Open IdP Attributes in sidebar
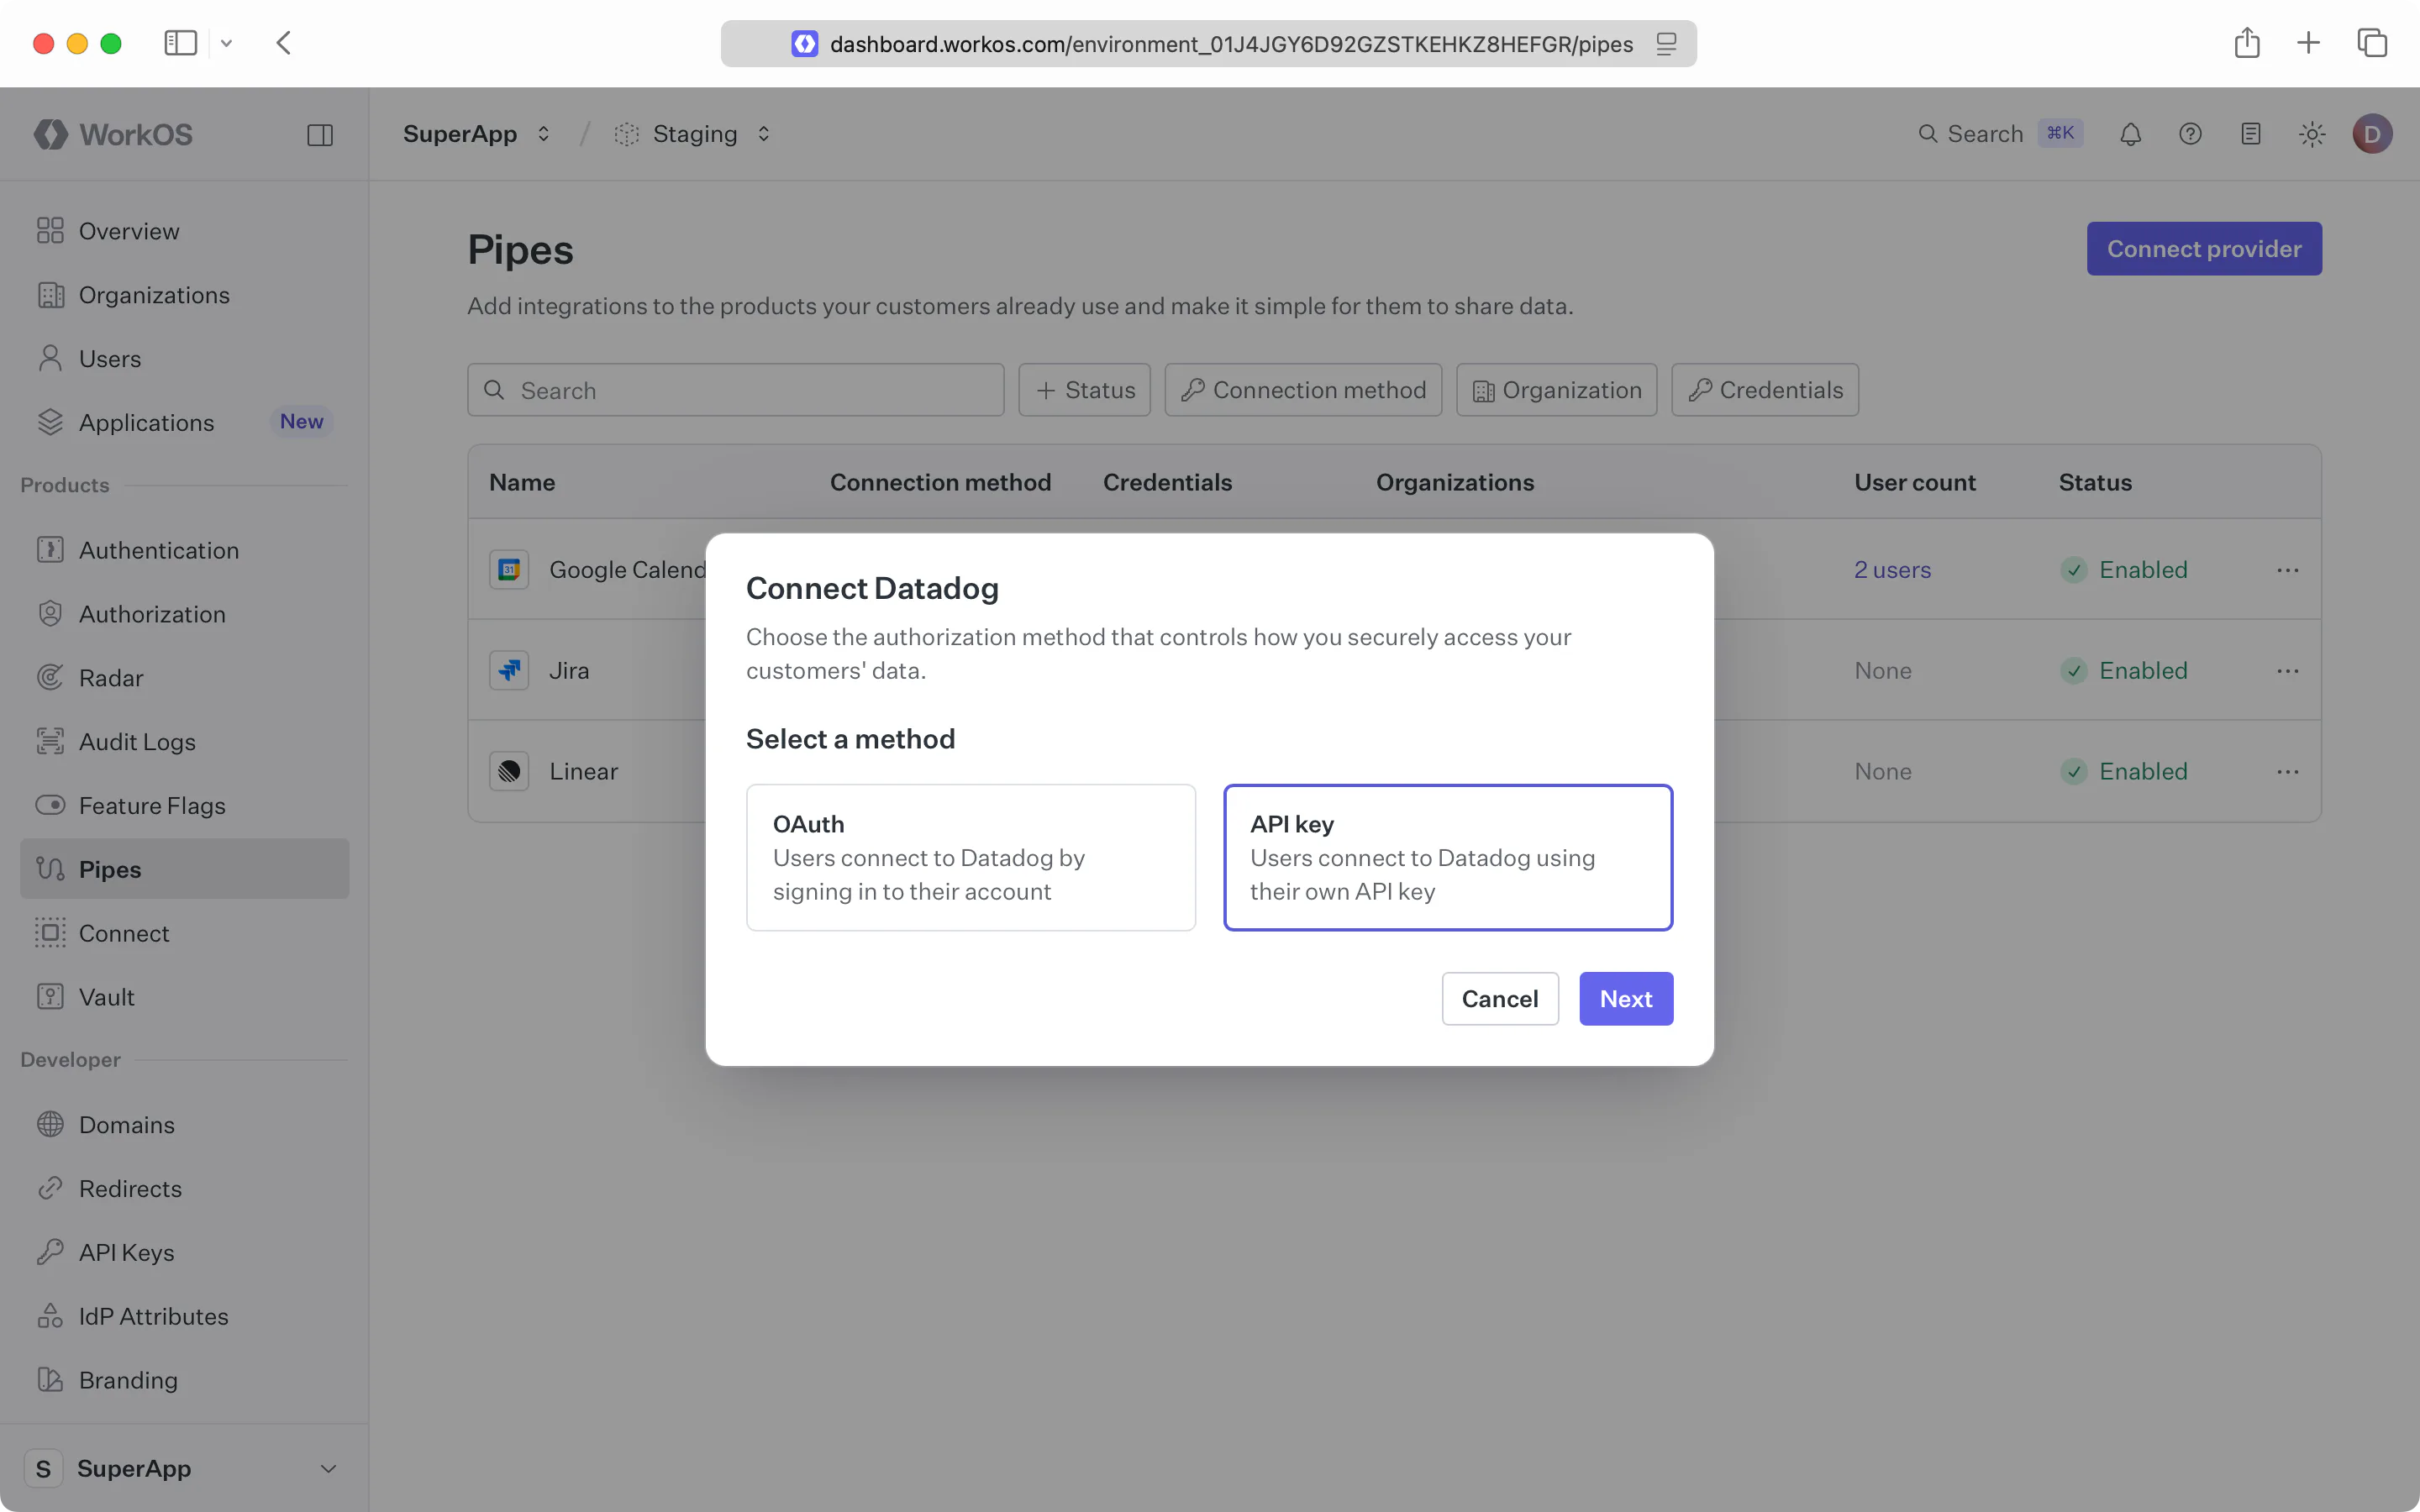Image resolution: width=2420 pixels, height=1512 pixels. tap(184, 1316)
